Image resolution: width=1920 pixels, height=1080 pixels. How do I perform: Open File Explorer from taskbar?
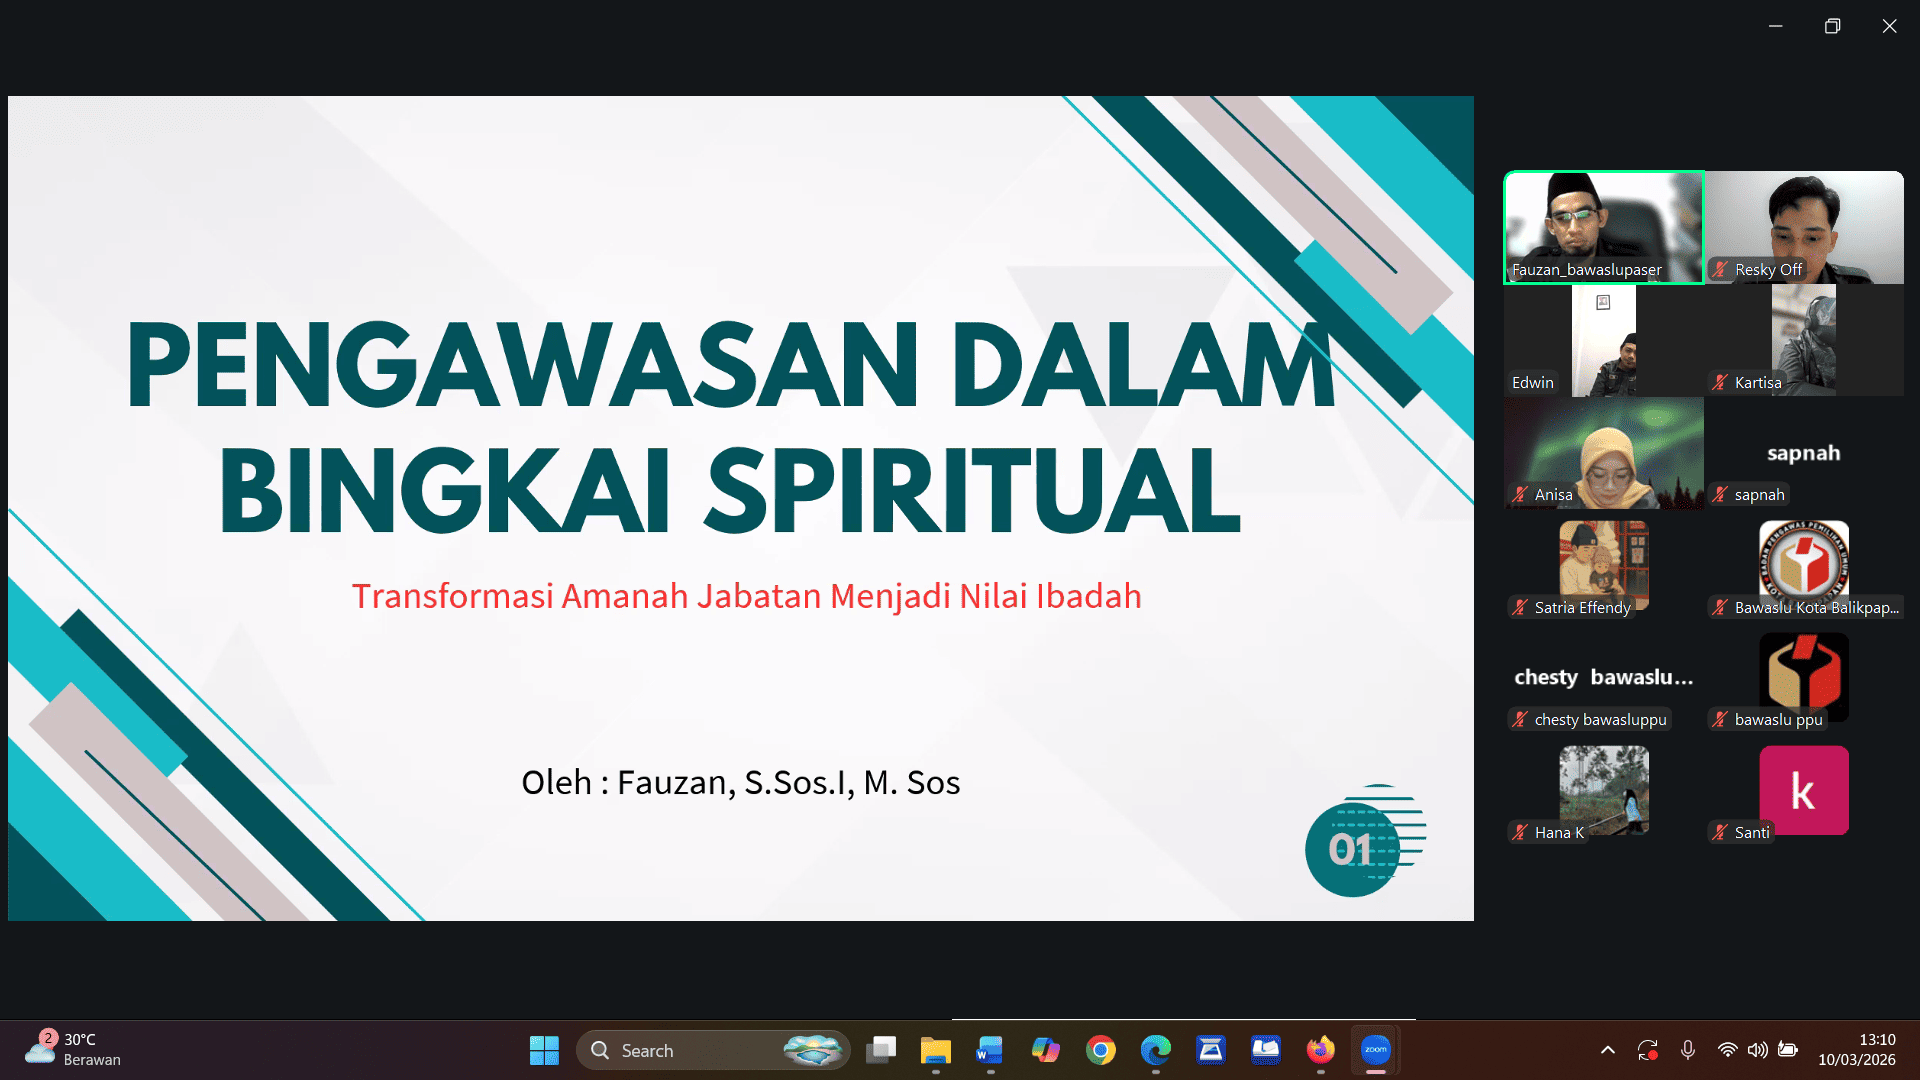click(935, 1050)
